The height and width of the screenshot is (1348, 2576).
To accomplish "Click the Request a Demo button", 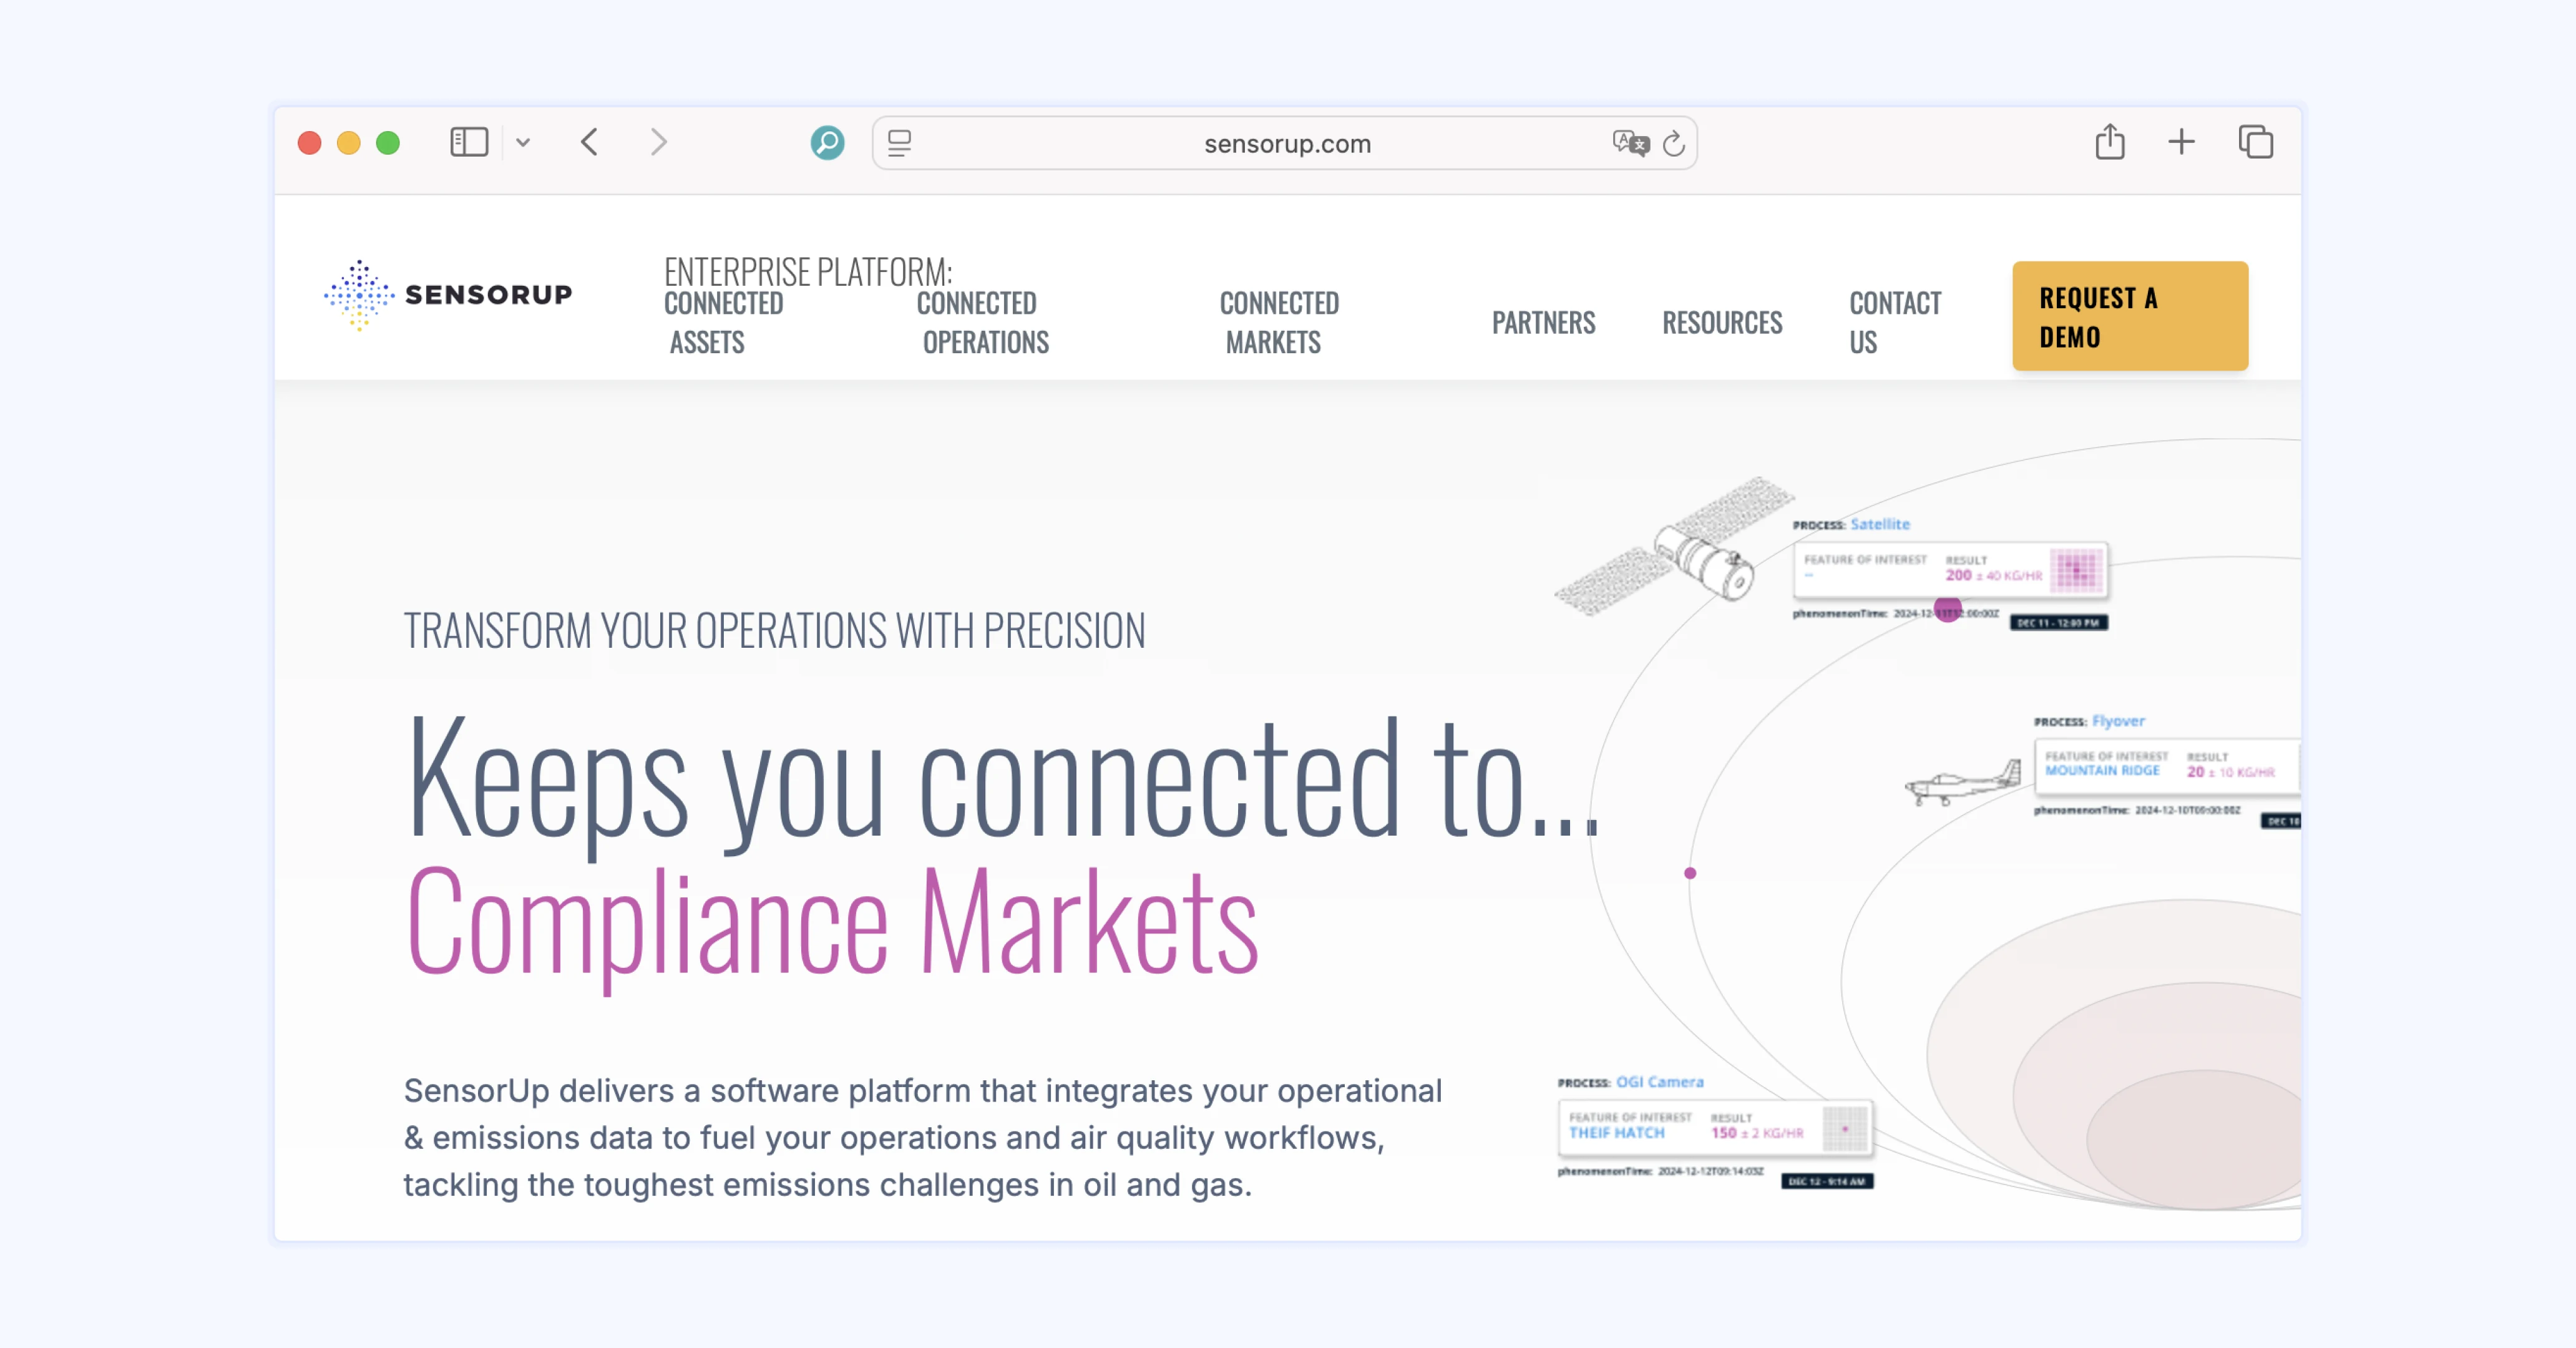I will [2130, 317].
